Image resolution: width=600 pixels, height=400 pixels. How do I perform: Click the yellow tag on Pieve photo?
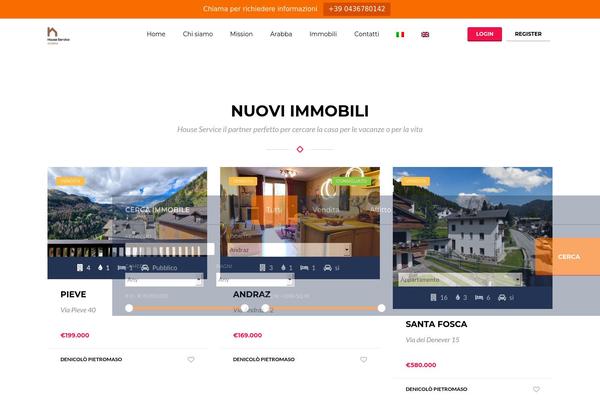tap(70, 181)
